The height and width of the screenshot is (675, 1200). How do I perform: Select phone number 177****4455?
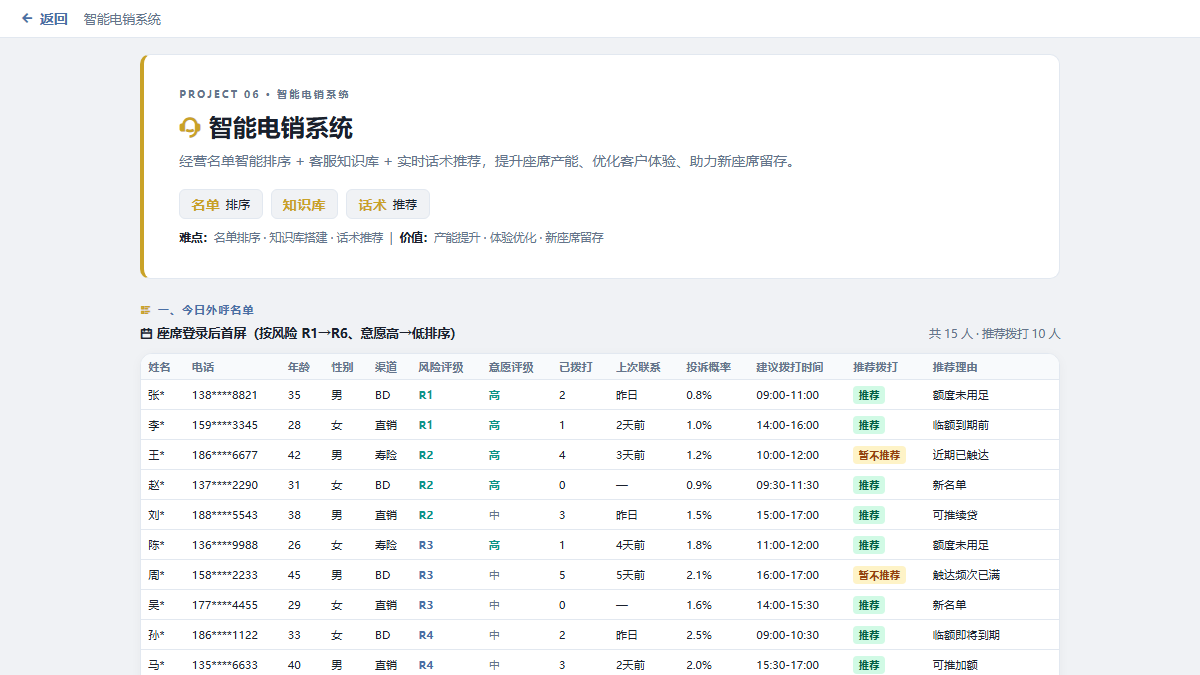225,605
